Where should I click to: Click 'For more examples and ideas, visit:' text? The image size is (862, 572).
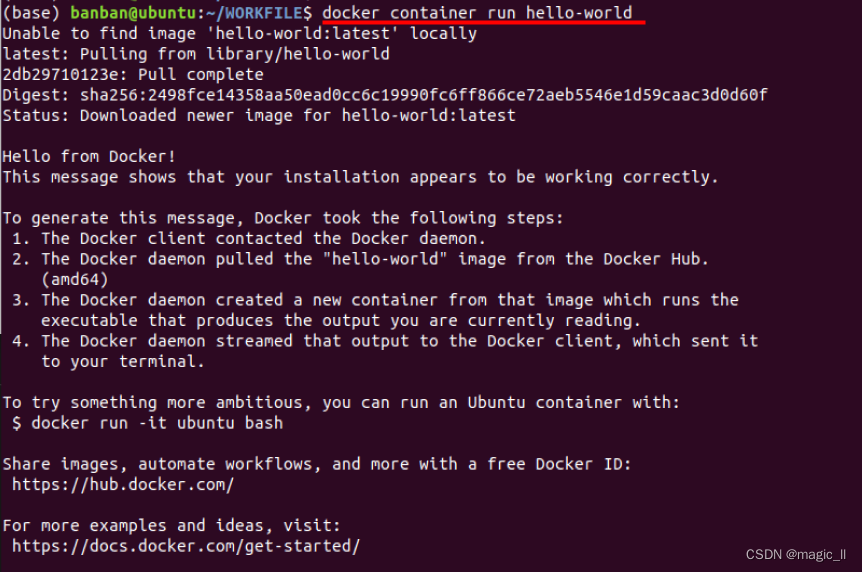click(172, 526)
